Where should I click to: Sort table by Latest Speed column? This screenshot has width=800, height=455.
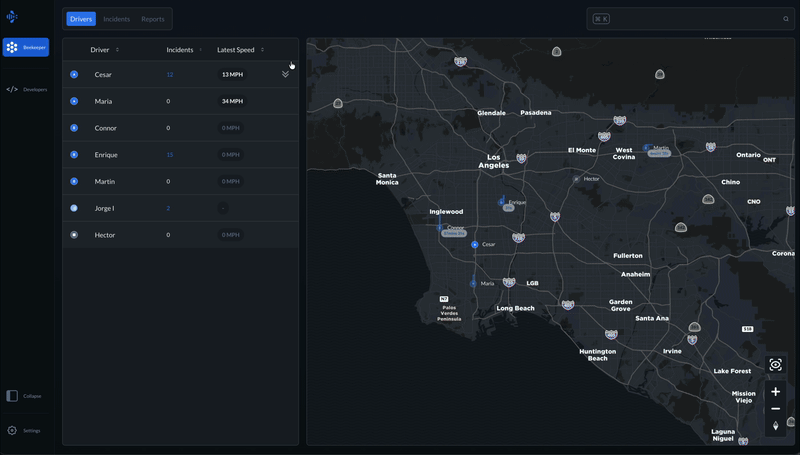point(240,50)
